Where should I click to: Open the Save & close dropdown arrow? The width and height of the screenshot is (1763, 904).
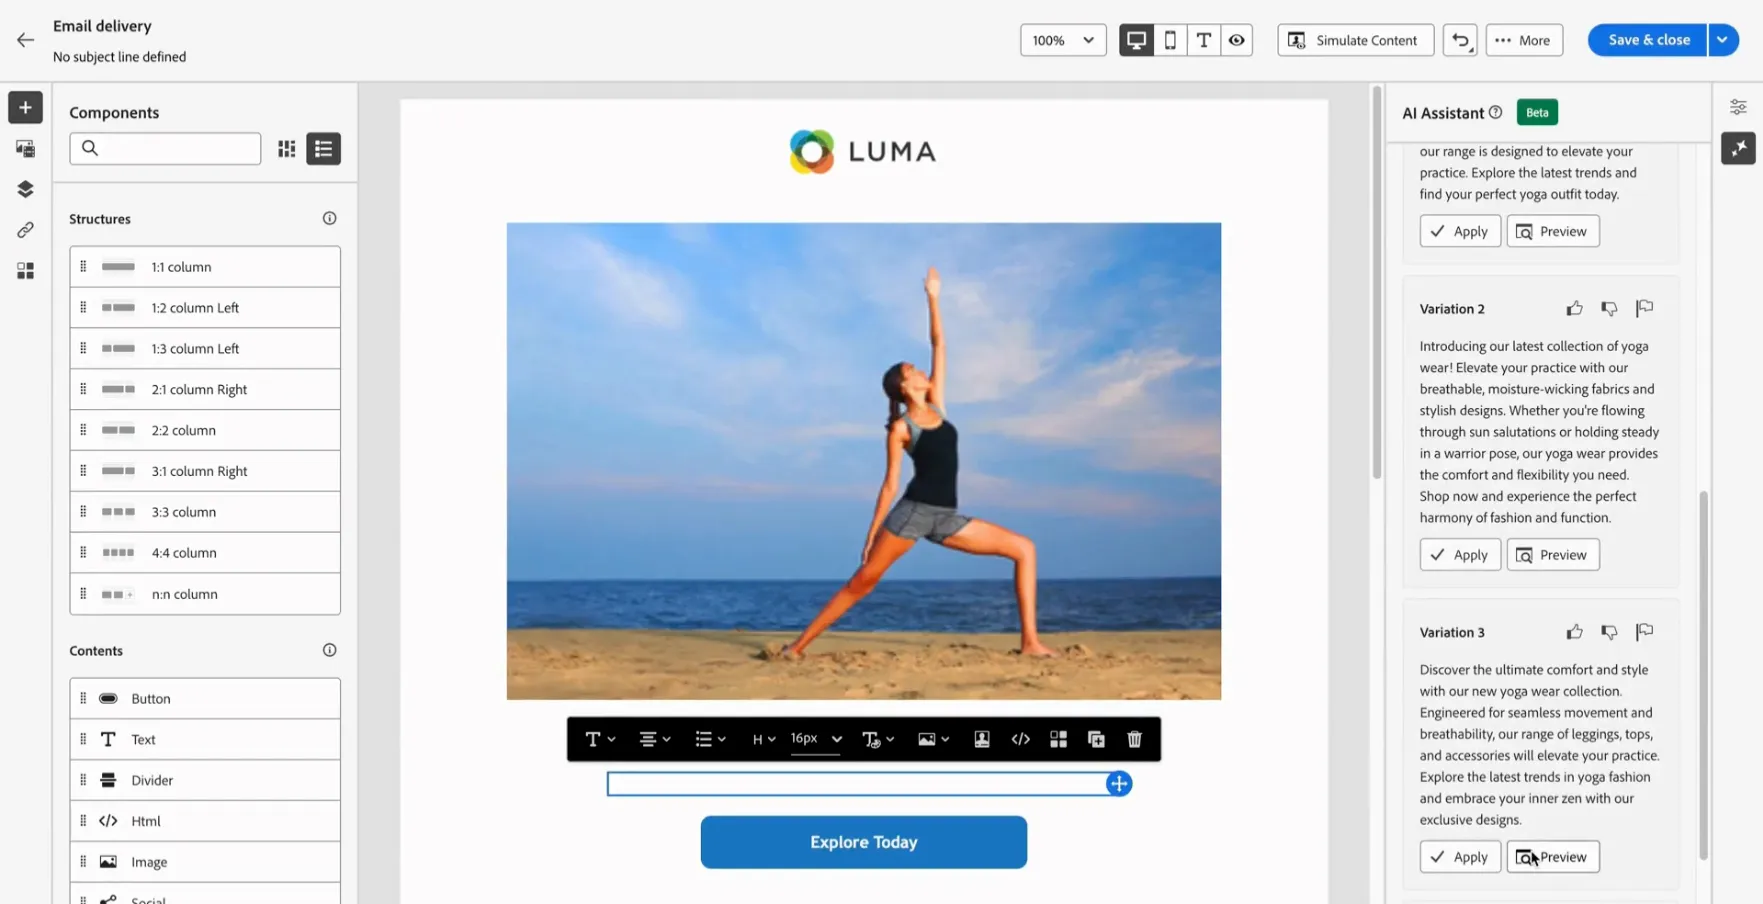click(x=1722, y=40)
